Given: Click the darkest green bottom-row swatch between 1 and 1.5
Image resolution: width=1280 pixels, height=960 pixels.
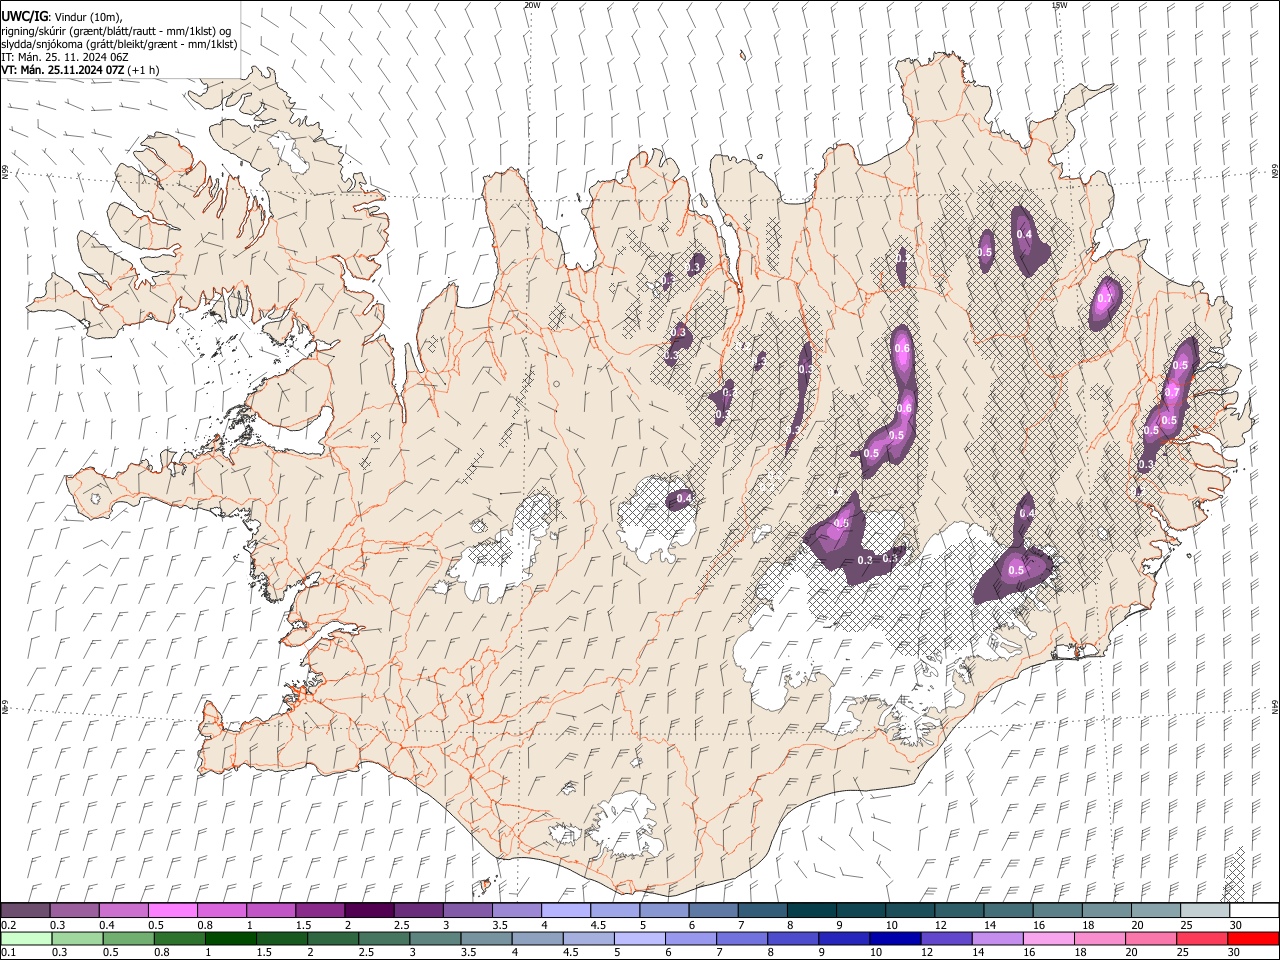Looking at the screenshot, I should click(230, 938).
